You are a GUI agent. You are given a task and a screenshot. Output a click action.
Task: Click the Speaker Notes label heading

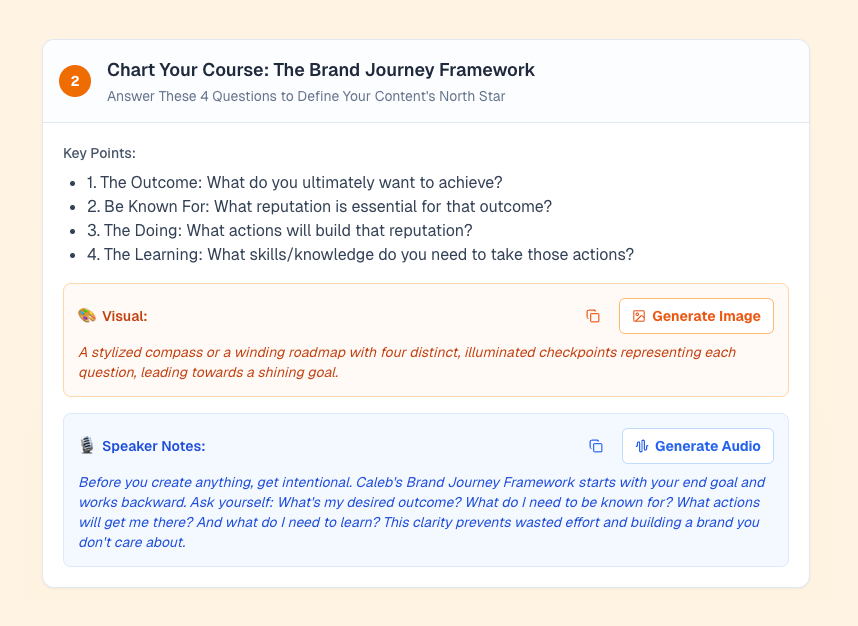point(154,446)
